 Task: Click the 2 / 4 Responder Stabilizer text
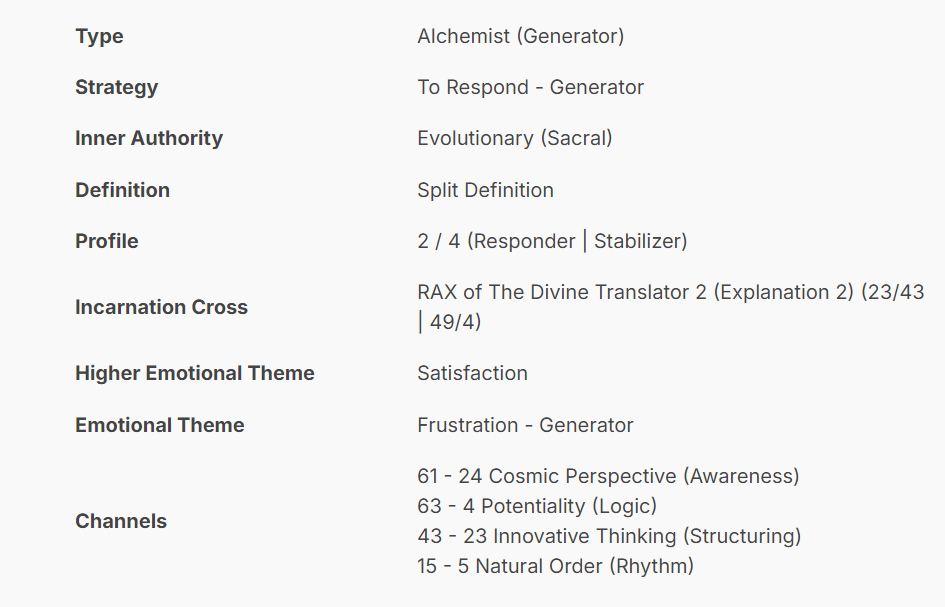click(x=552, y=241)
